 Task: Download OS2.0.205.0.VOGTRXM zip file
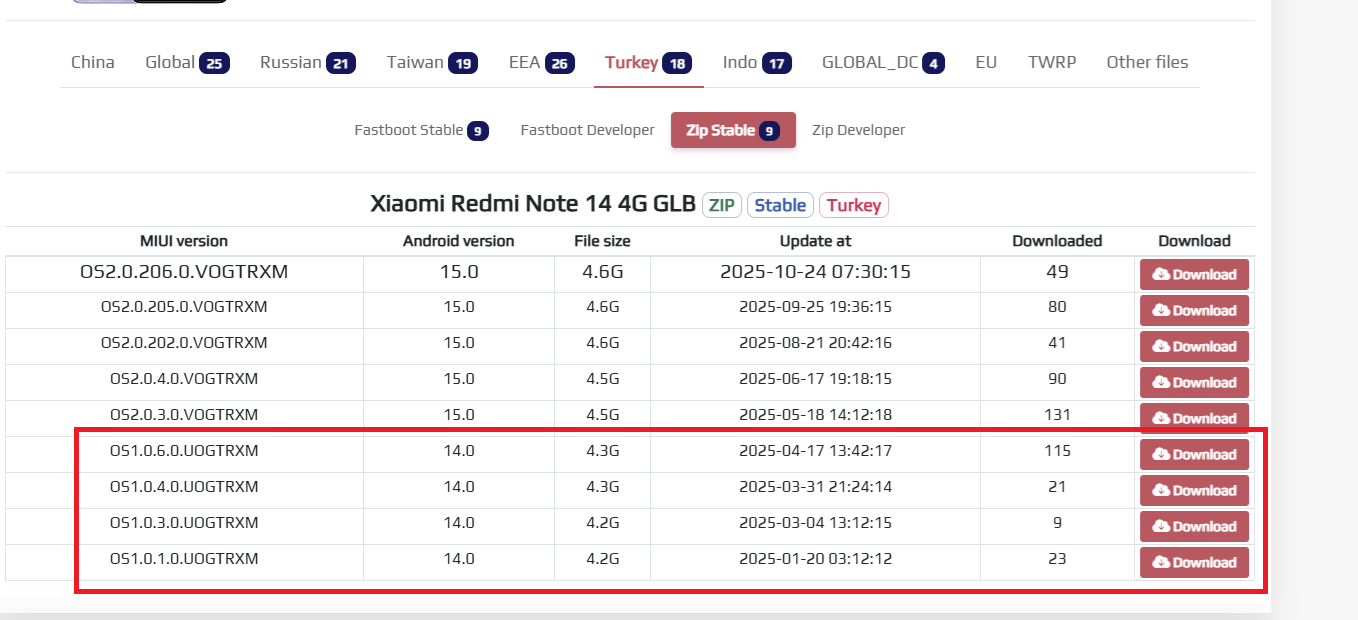pyautogui.click(x=1194, y=311)
